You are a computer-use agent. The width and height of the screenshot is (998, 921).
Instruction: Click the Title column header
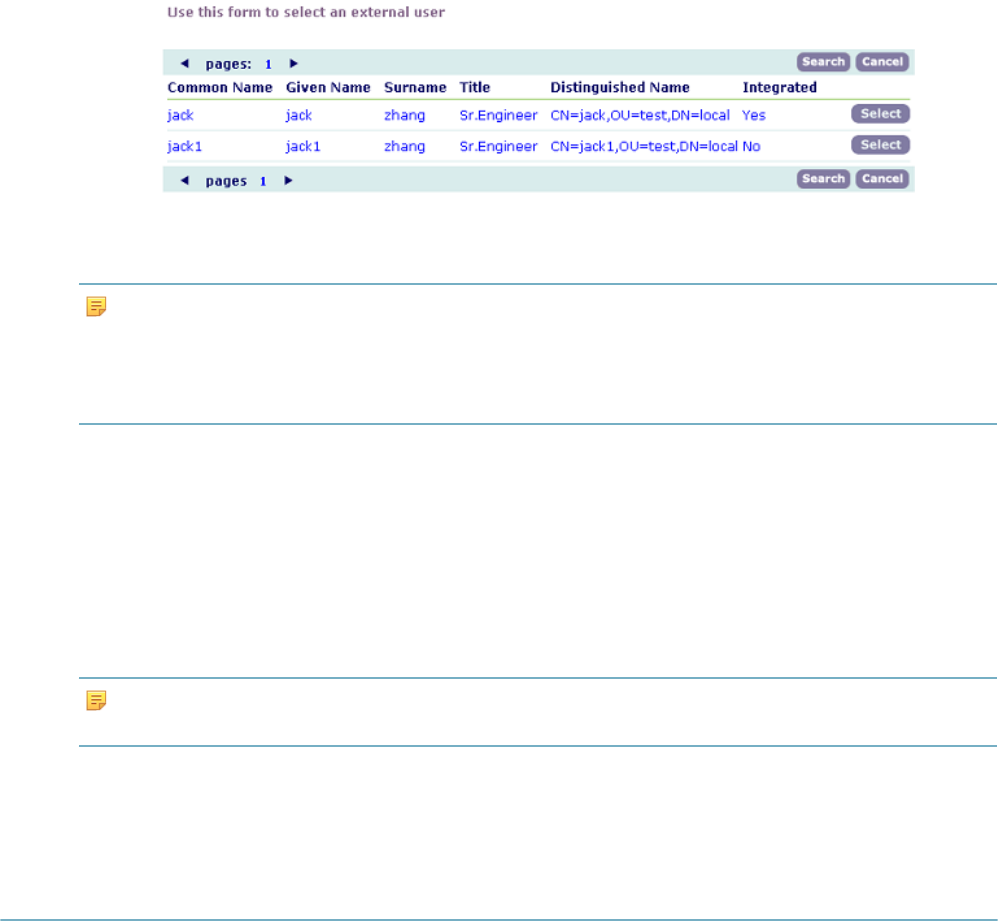(475, 87)
